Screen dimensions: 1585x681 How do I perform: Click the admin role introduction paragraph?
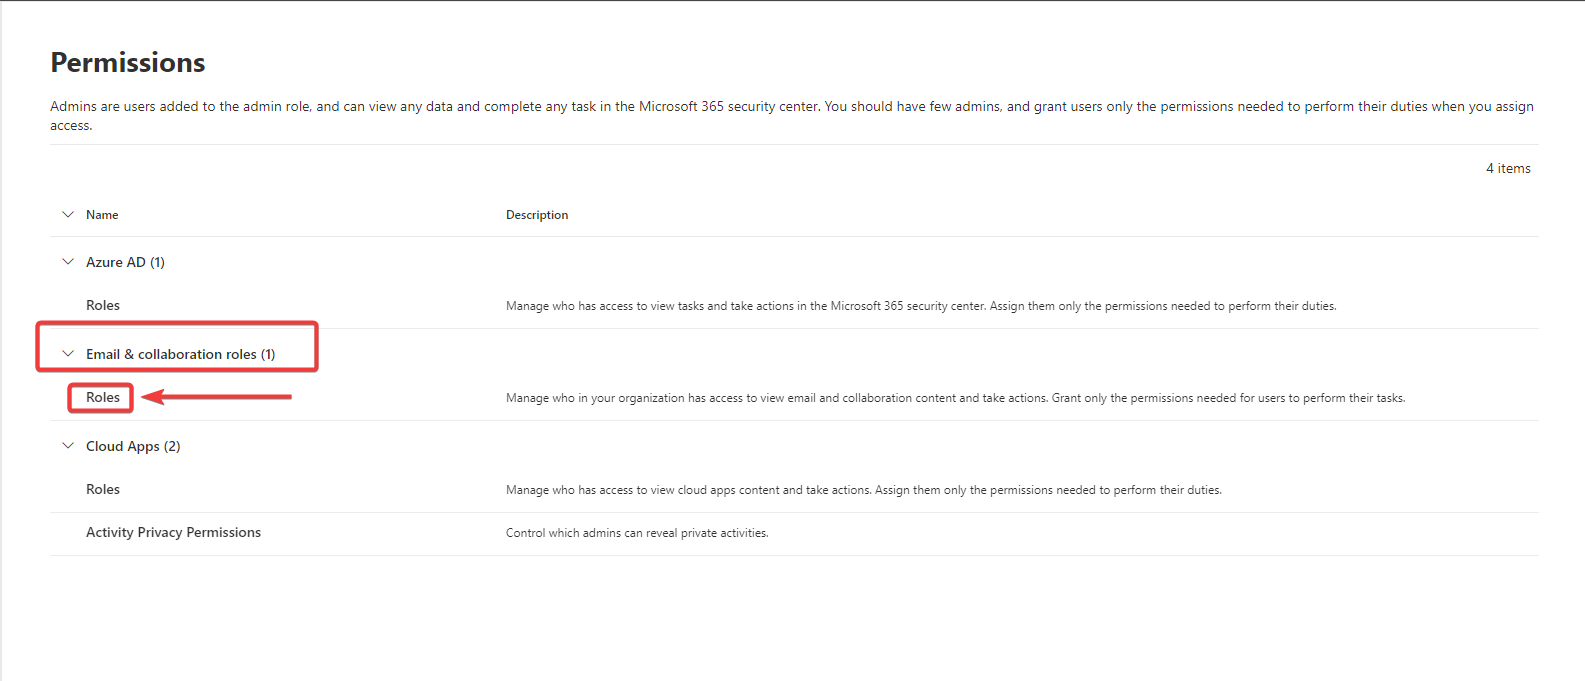pos(790,107)
